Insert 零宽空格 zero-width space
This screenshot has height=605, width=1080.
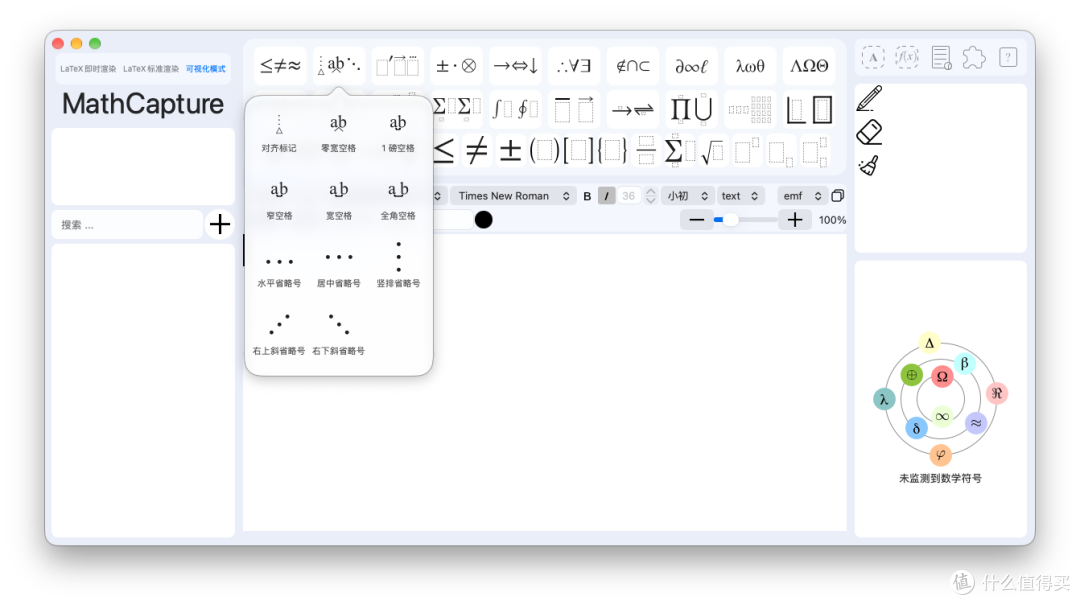pyautogui.click(x=338, y=134)
